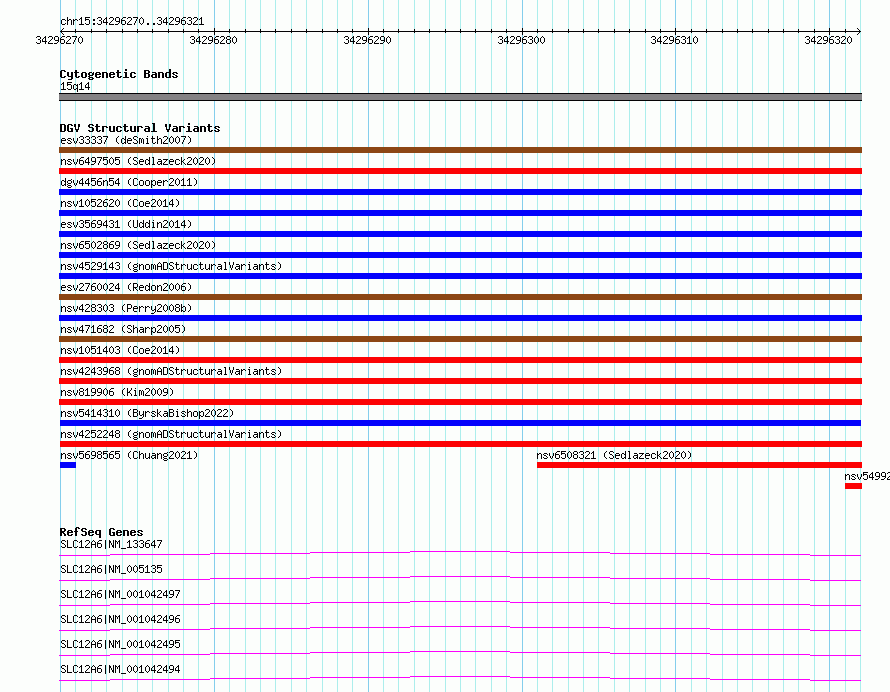Click the brown nsv471682 variant bar
This screenshot has width=890, height=692.
pyautogui.click(x=460, y=339)
